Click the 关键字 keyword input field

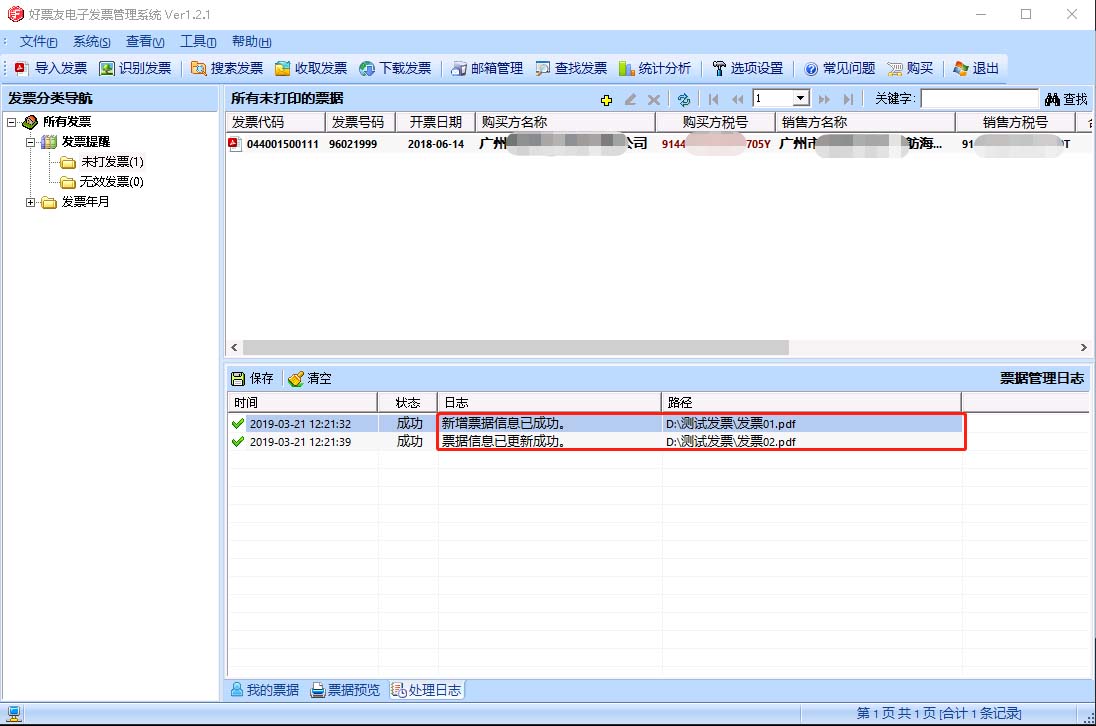[x=979, y=99]
